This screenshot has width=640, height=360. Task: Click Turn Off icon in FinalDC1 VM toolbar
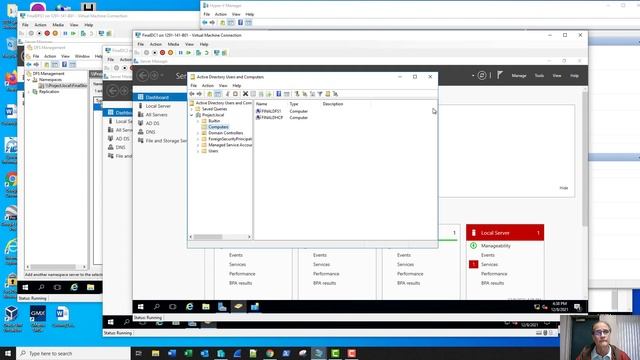(155, 53)
